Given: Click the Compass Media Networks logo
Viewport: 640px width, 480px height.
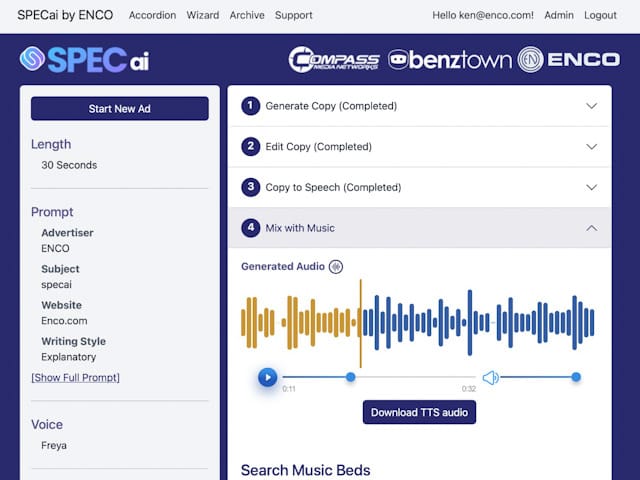Looking at the screenshot, I should click(x=334, y=60).
